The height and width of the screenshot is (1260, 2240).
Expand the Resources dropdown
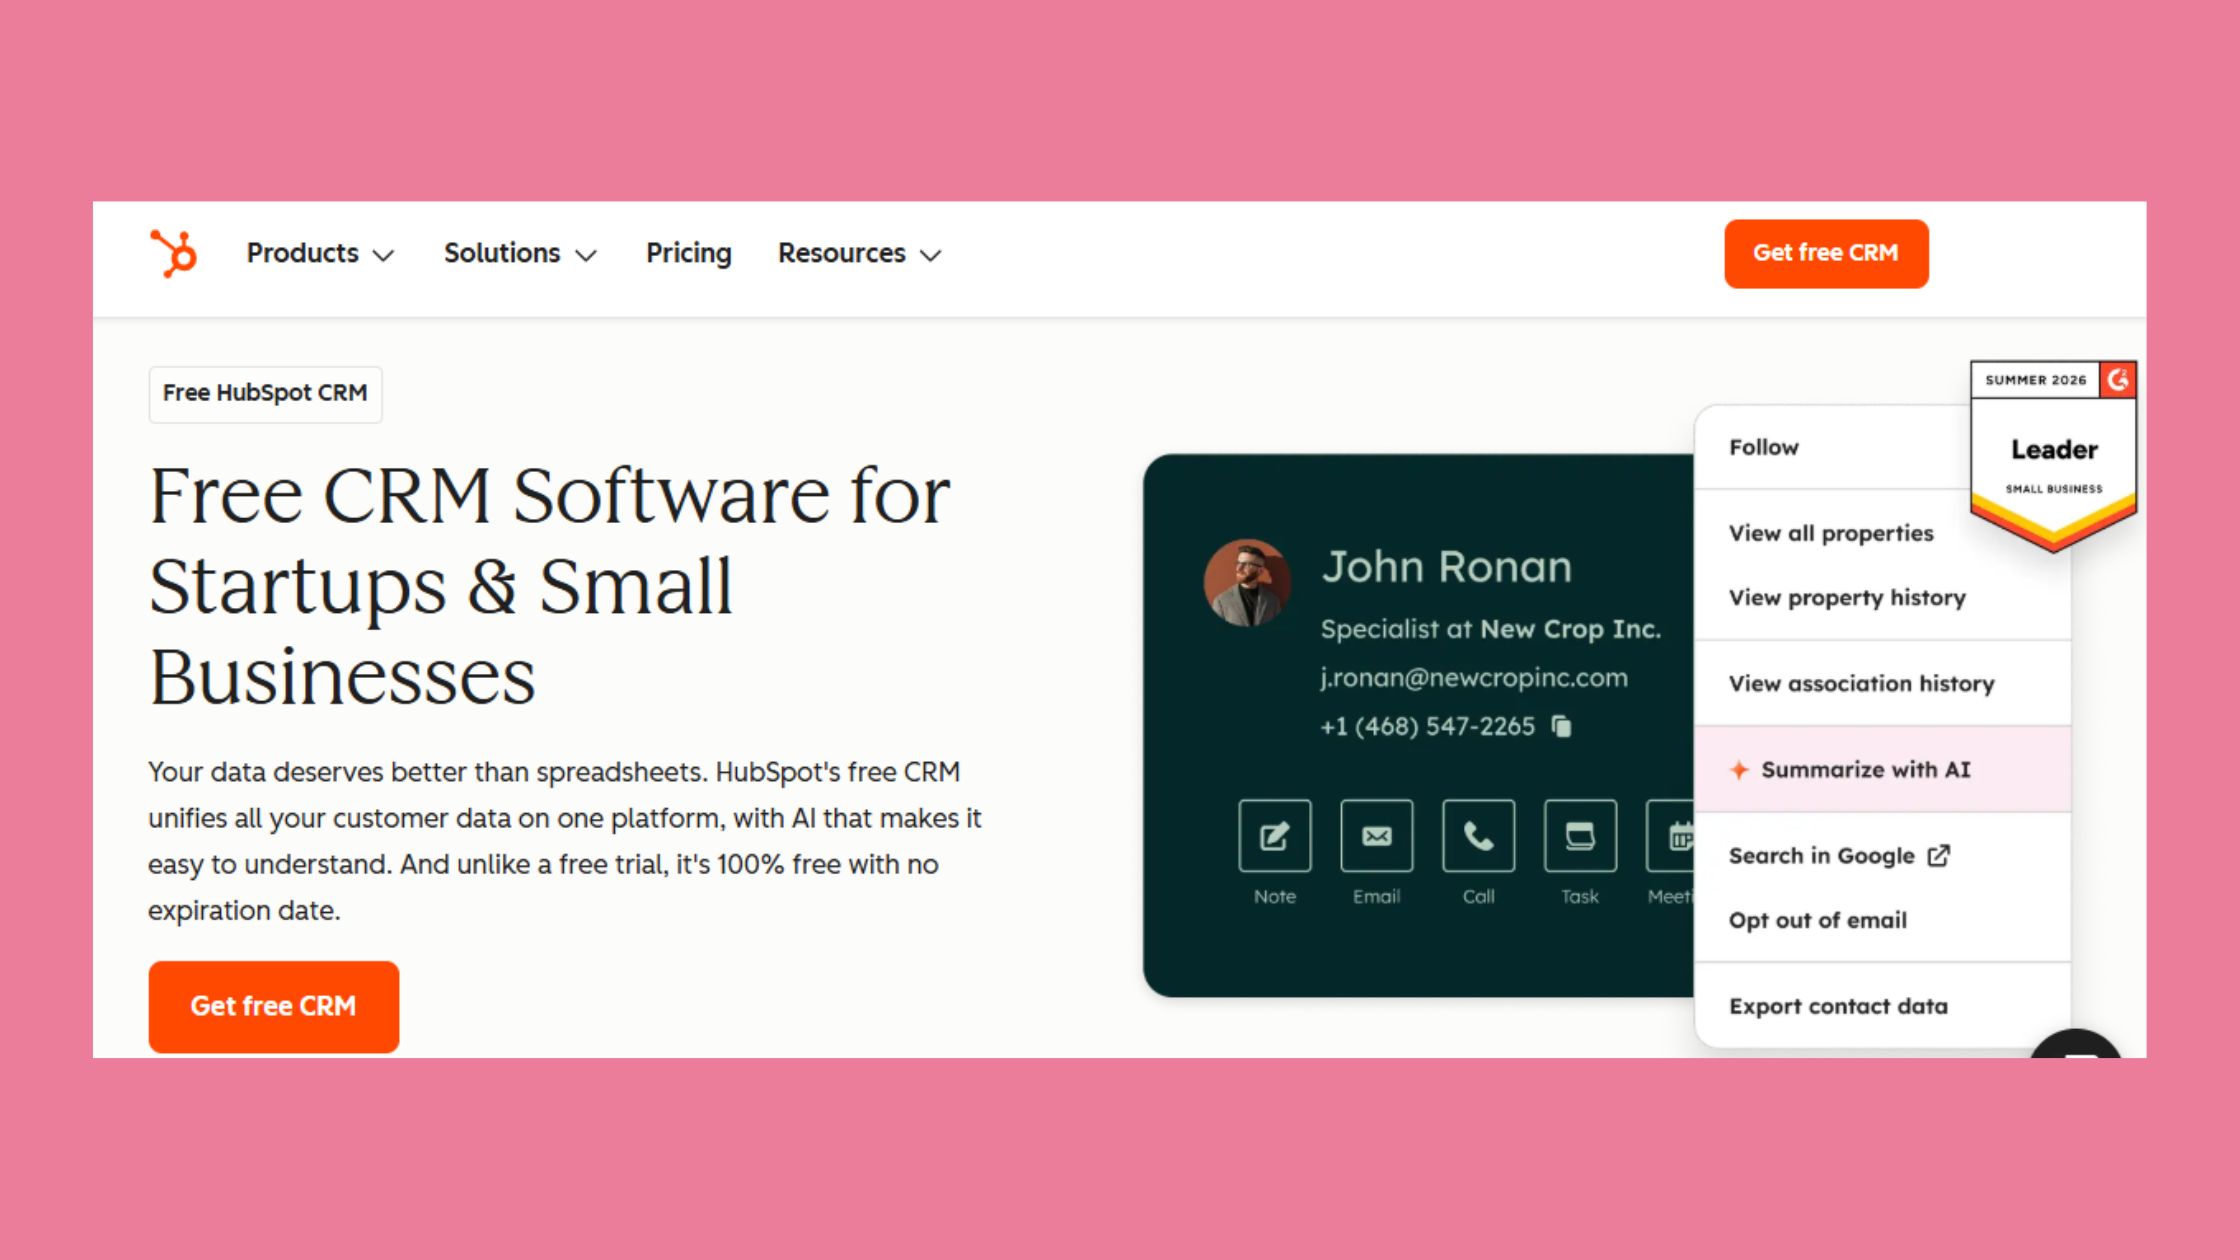coord(860,254)
